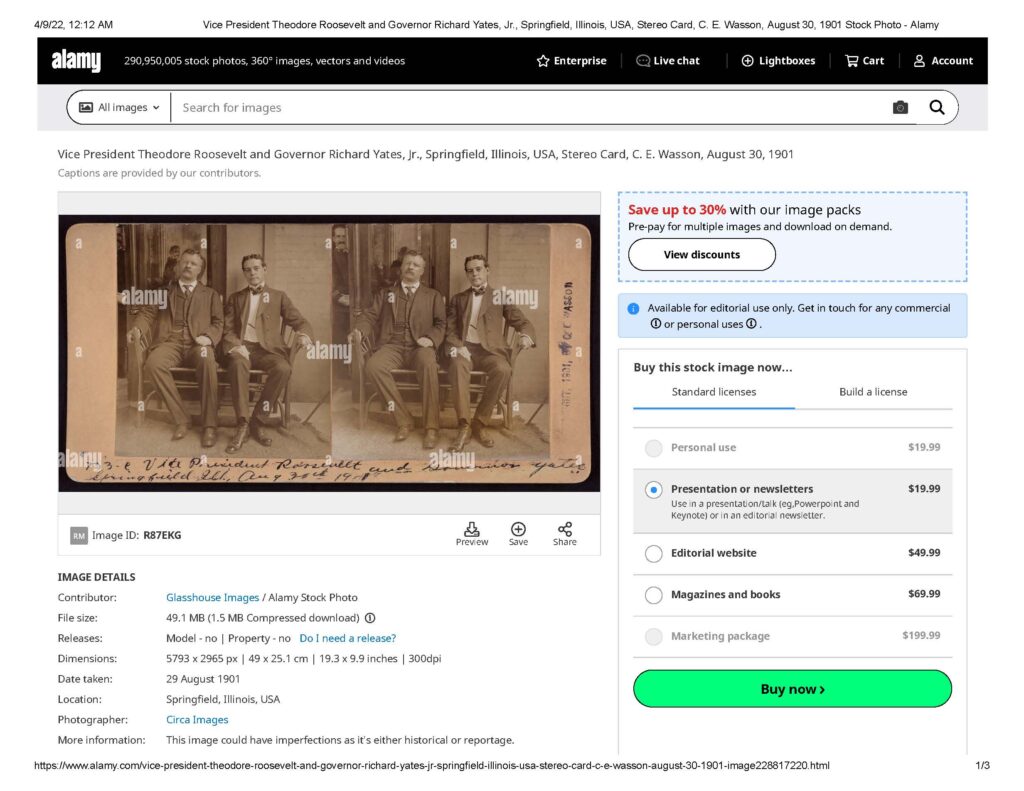The width and height of the screenshot is (1024, 791).
Task: Click info icon beside file size
Action: pyautogui.click(x=370, y=618)
